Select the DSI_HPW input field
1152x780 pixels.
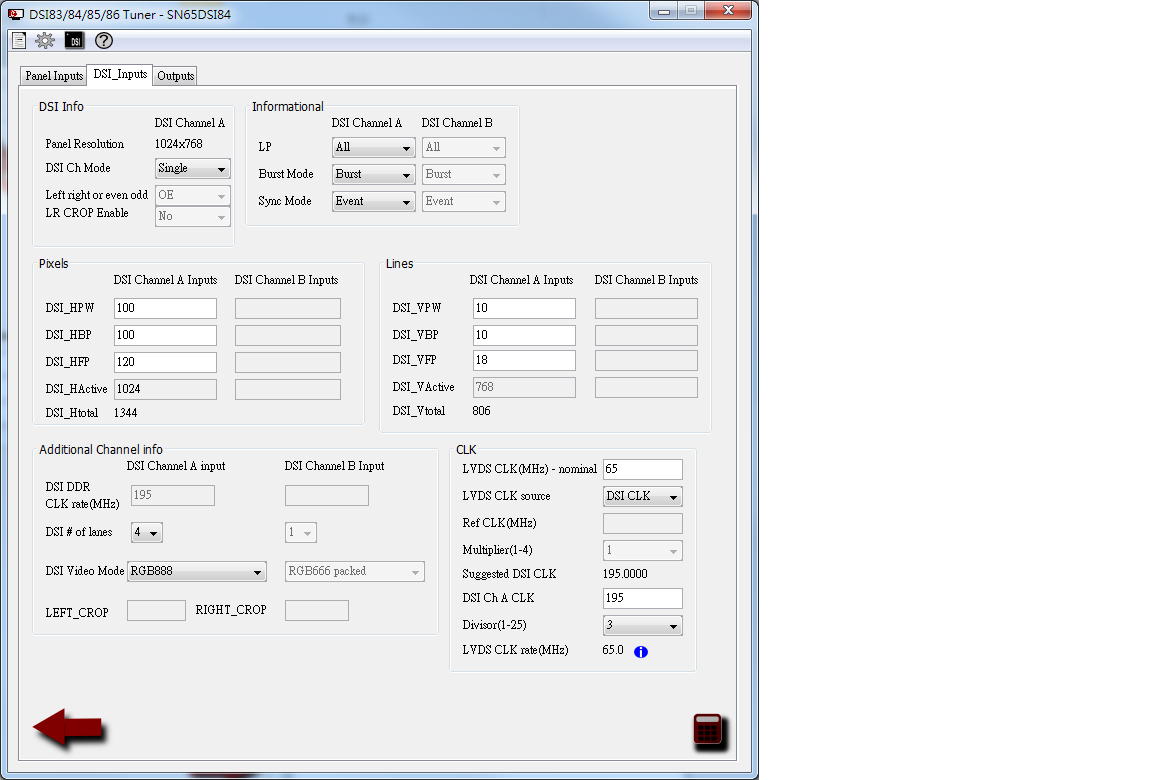tap(165, 308)
